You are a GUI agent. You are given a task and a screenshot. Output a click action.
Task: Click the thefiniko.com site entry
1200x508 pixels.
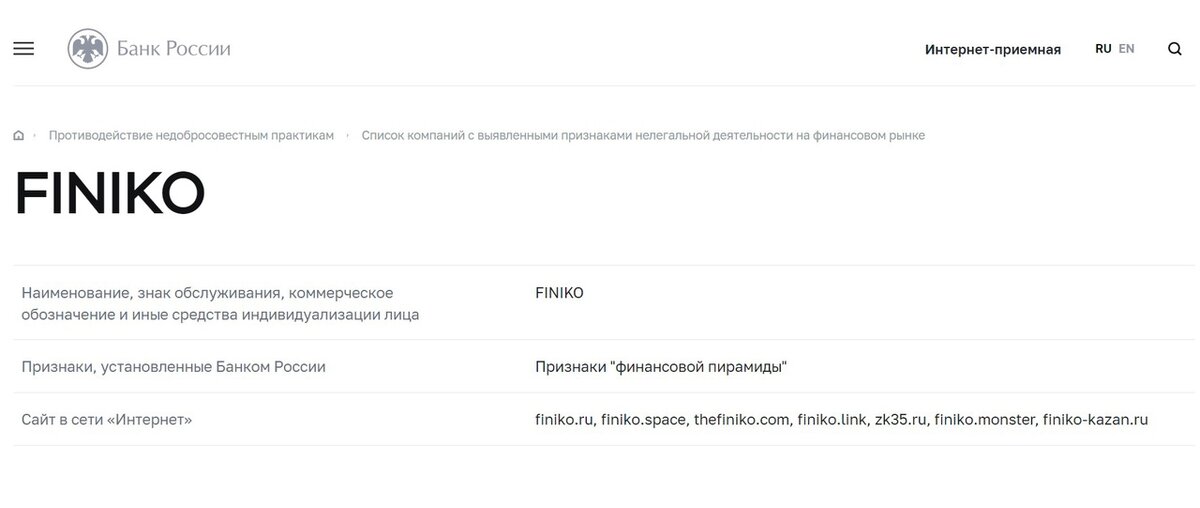coord(742,420)
